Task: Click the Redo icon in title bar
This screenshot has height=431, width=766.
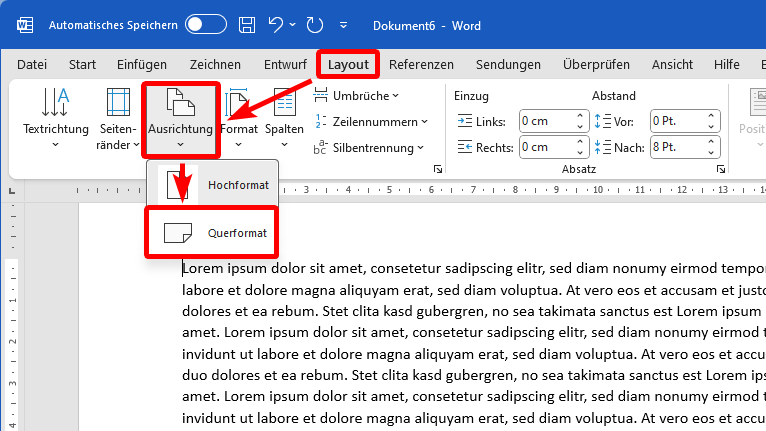Action: (314, 24)
